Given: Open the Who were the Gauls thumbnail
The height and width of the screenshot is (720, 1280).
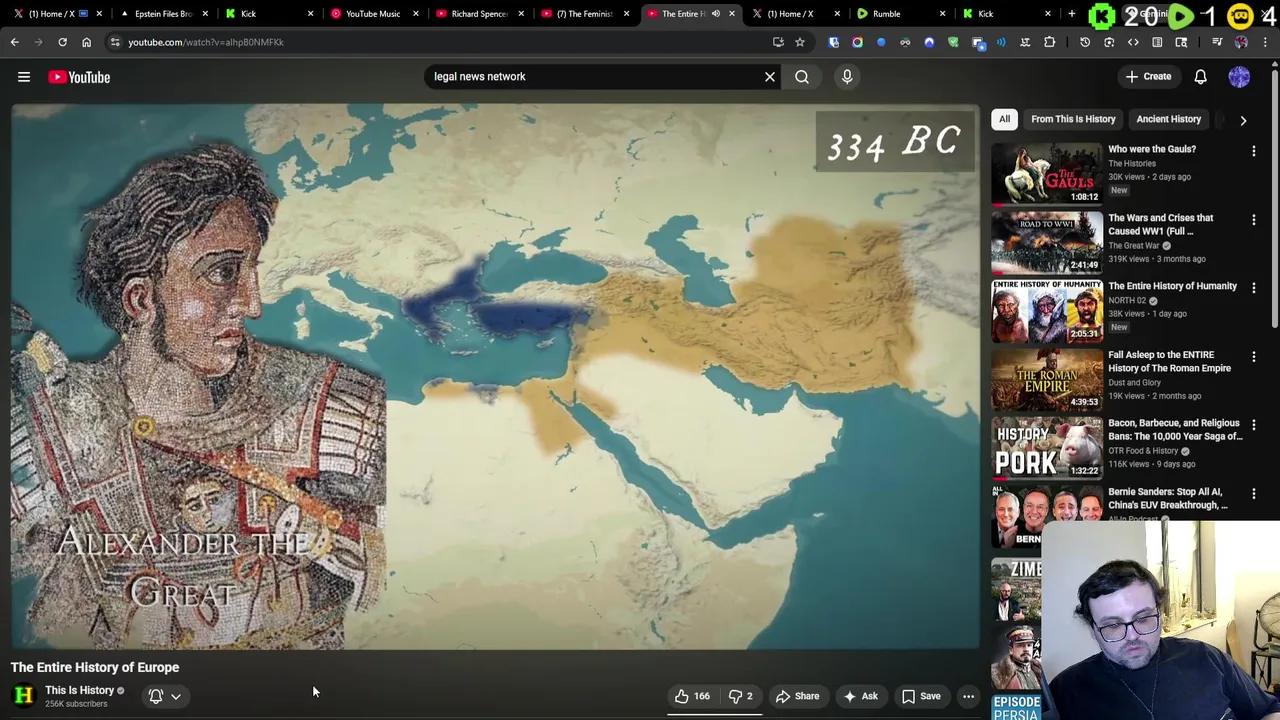Looking at the screenshot, I should click(1047, 174).
